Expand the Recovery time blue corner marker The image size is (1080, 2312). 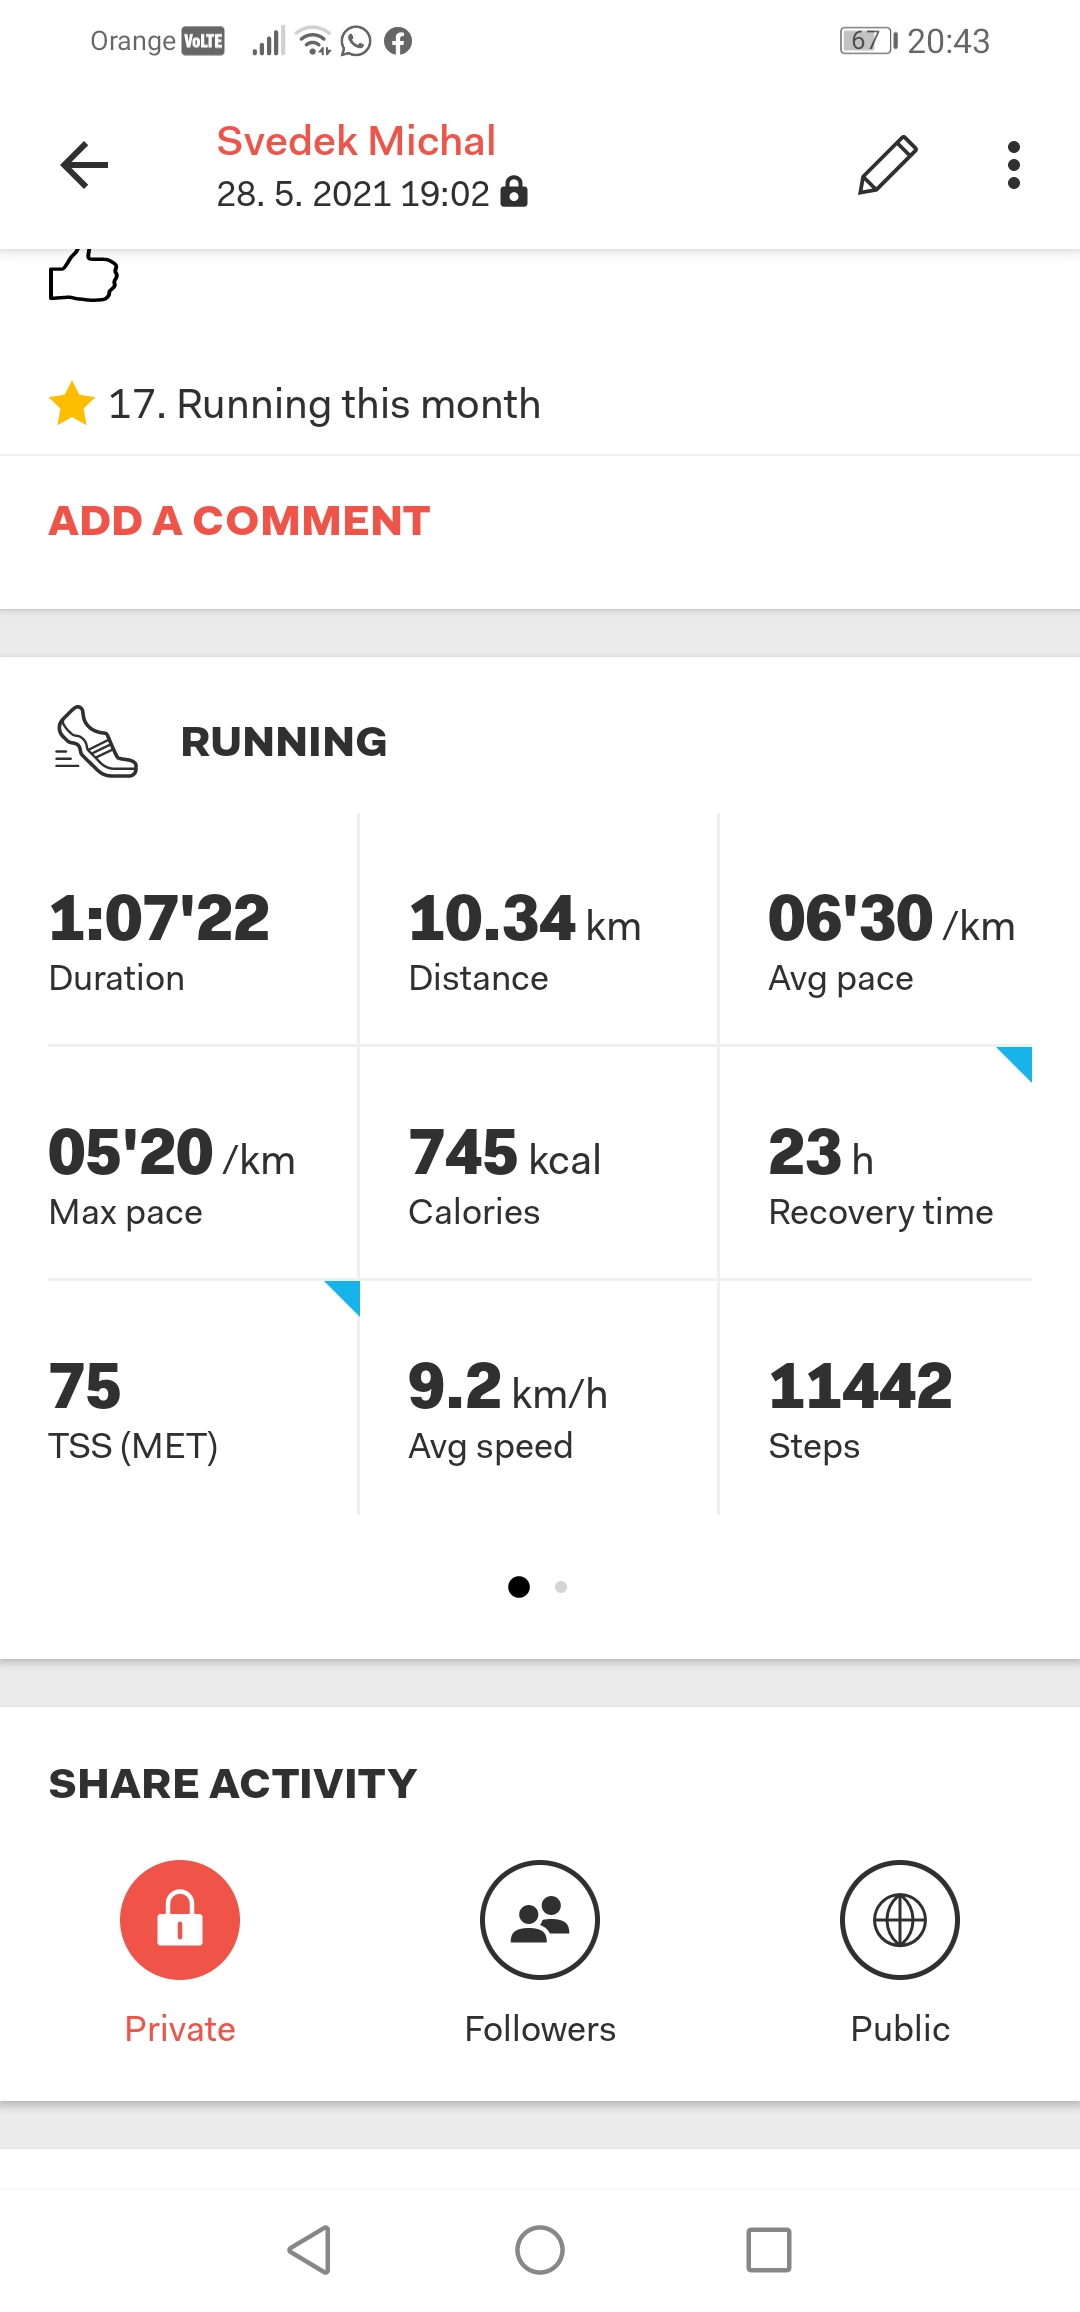tap(1014, 1064)
